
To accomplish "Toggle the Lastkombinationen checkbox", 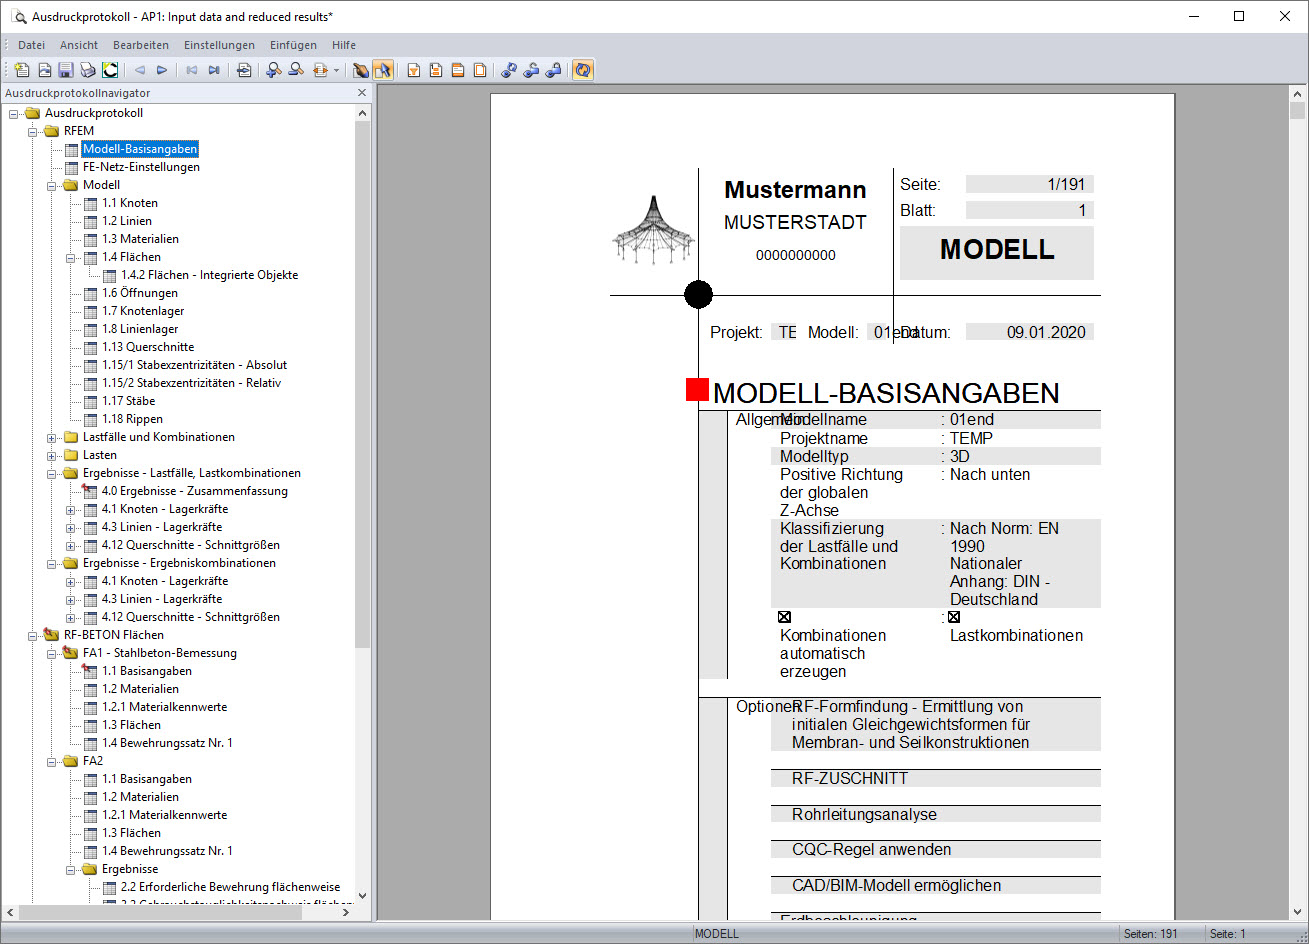I will point(953,616).
